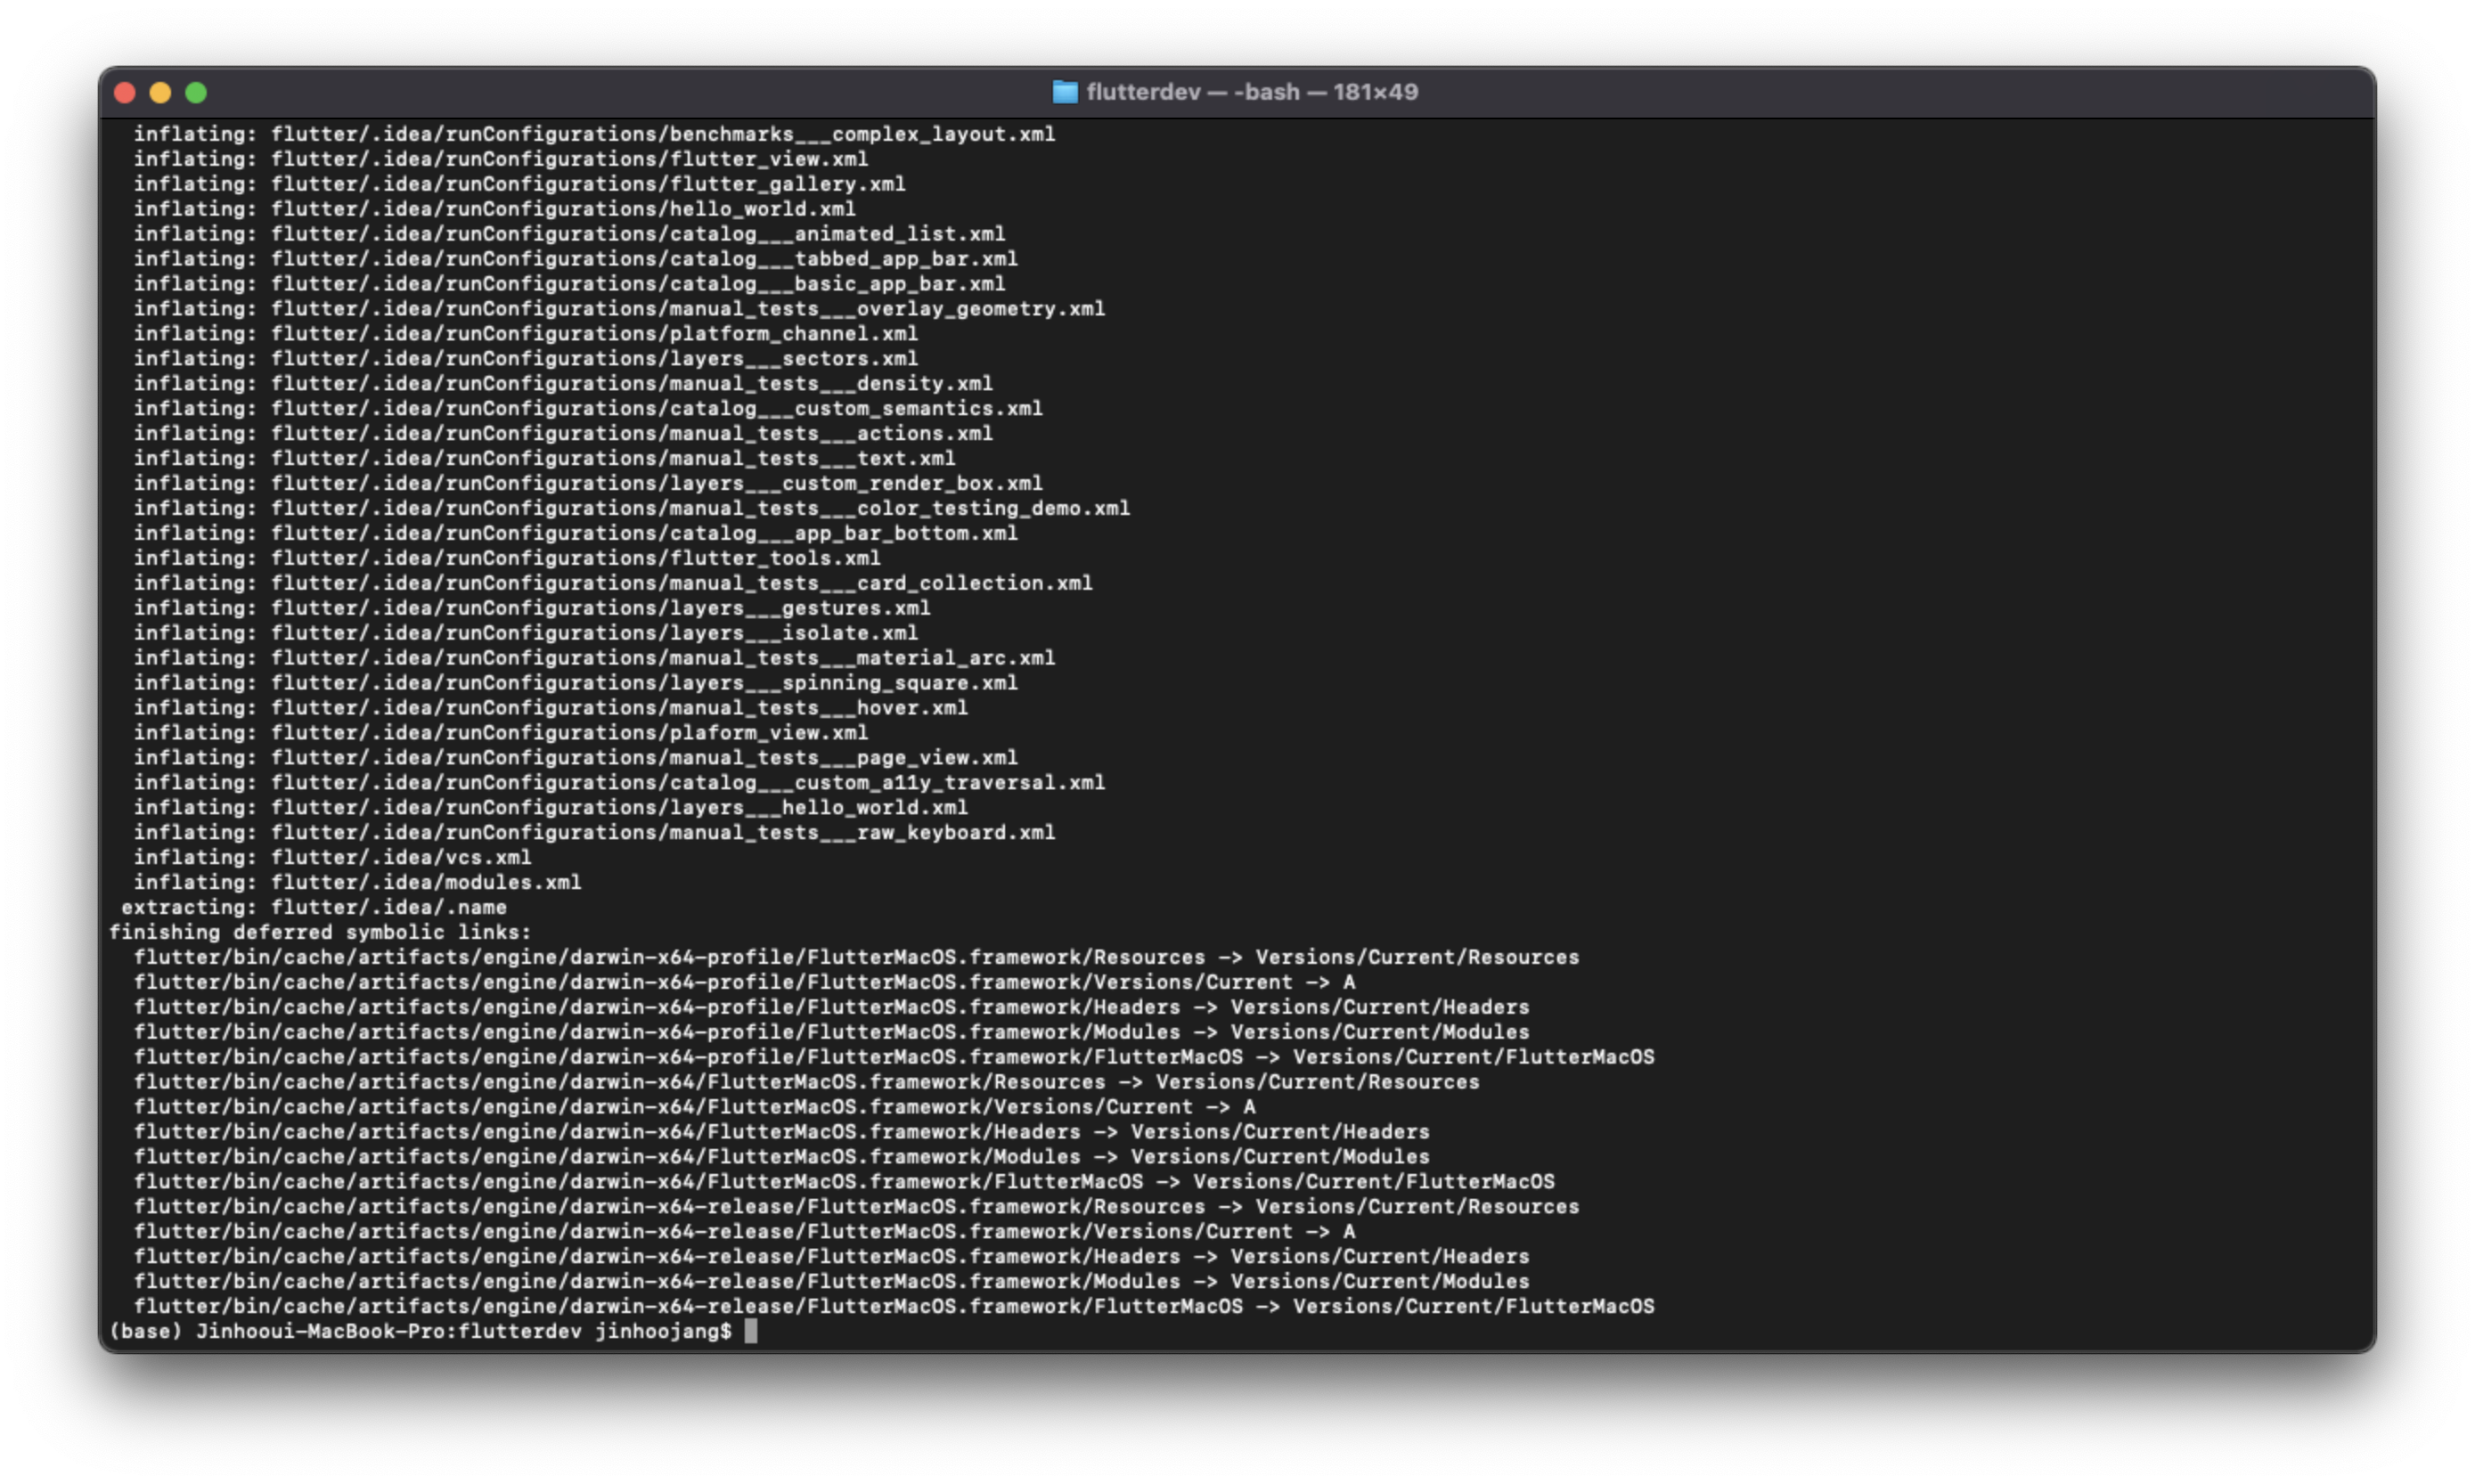Click the 'jinhoojang$' prompt text
The width and height of the screenshot is (2475, 1484).
(x=663, y=1331)
